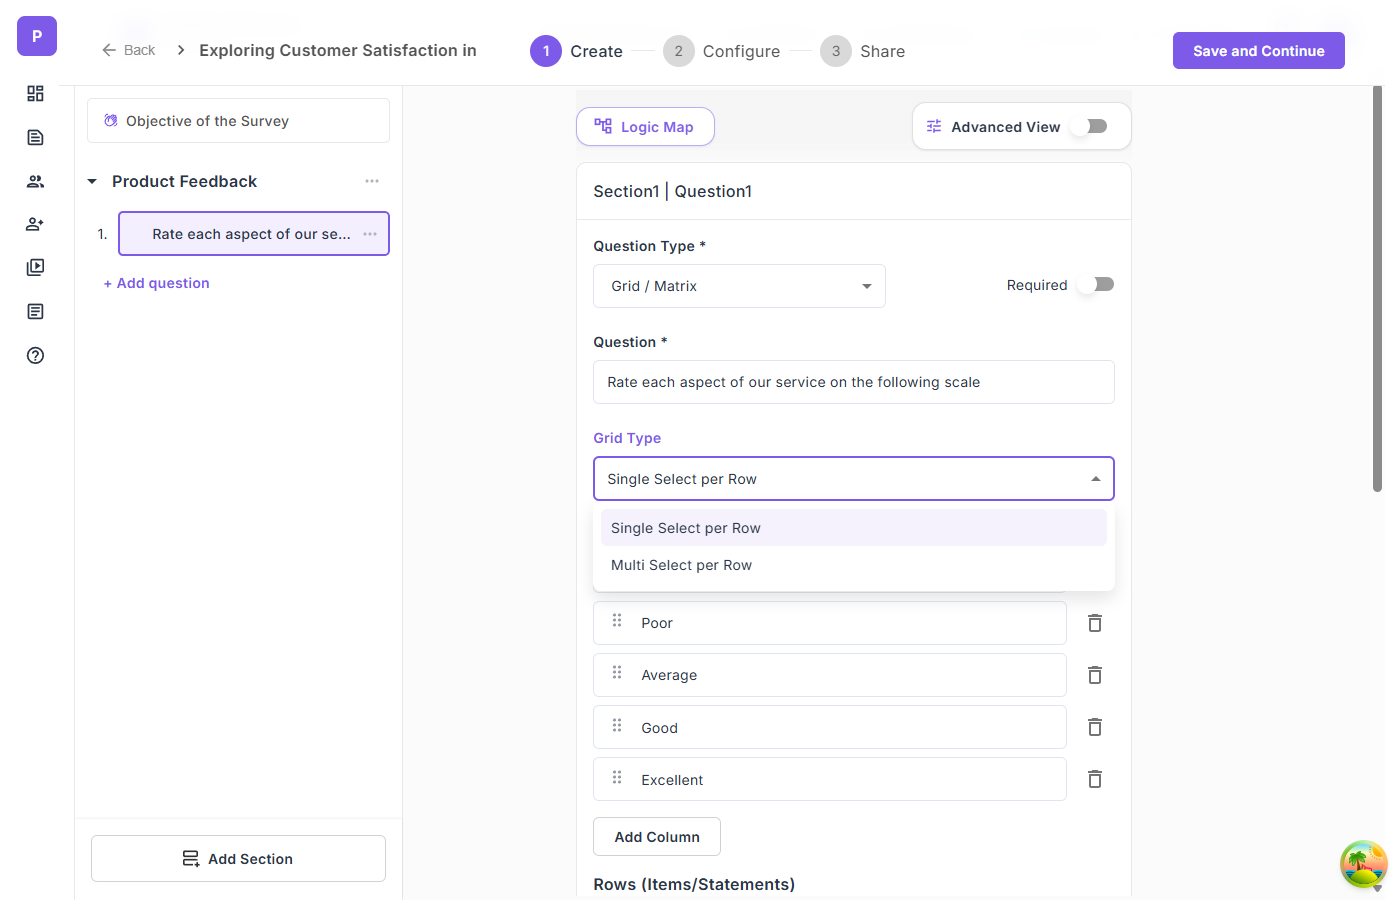Choose Single Select per Row option

[x=686, y=528]
